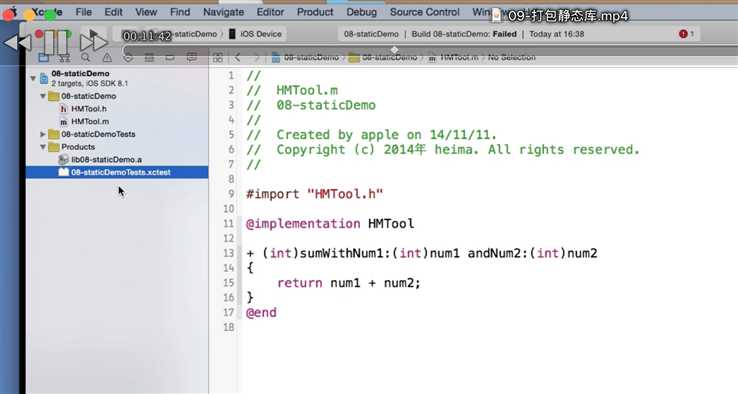This screenshot has width=738, height=394.
Task: Open the Edit menu
Action: click(x=113, y=12)
